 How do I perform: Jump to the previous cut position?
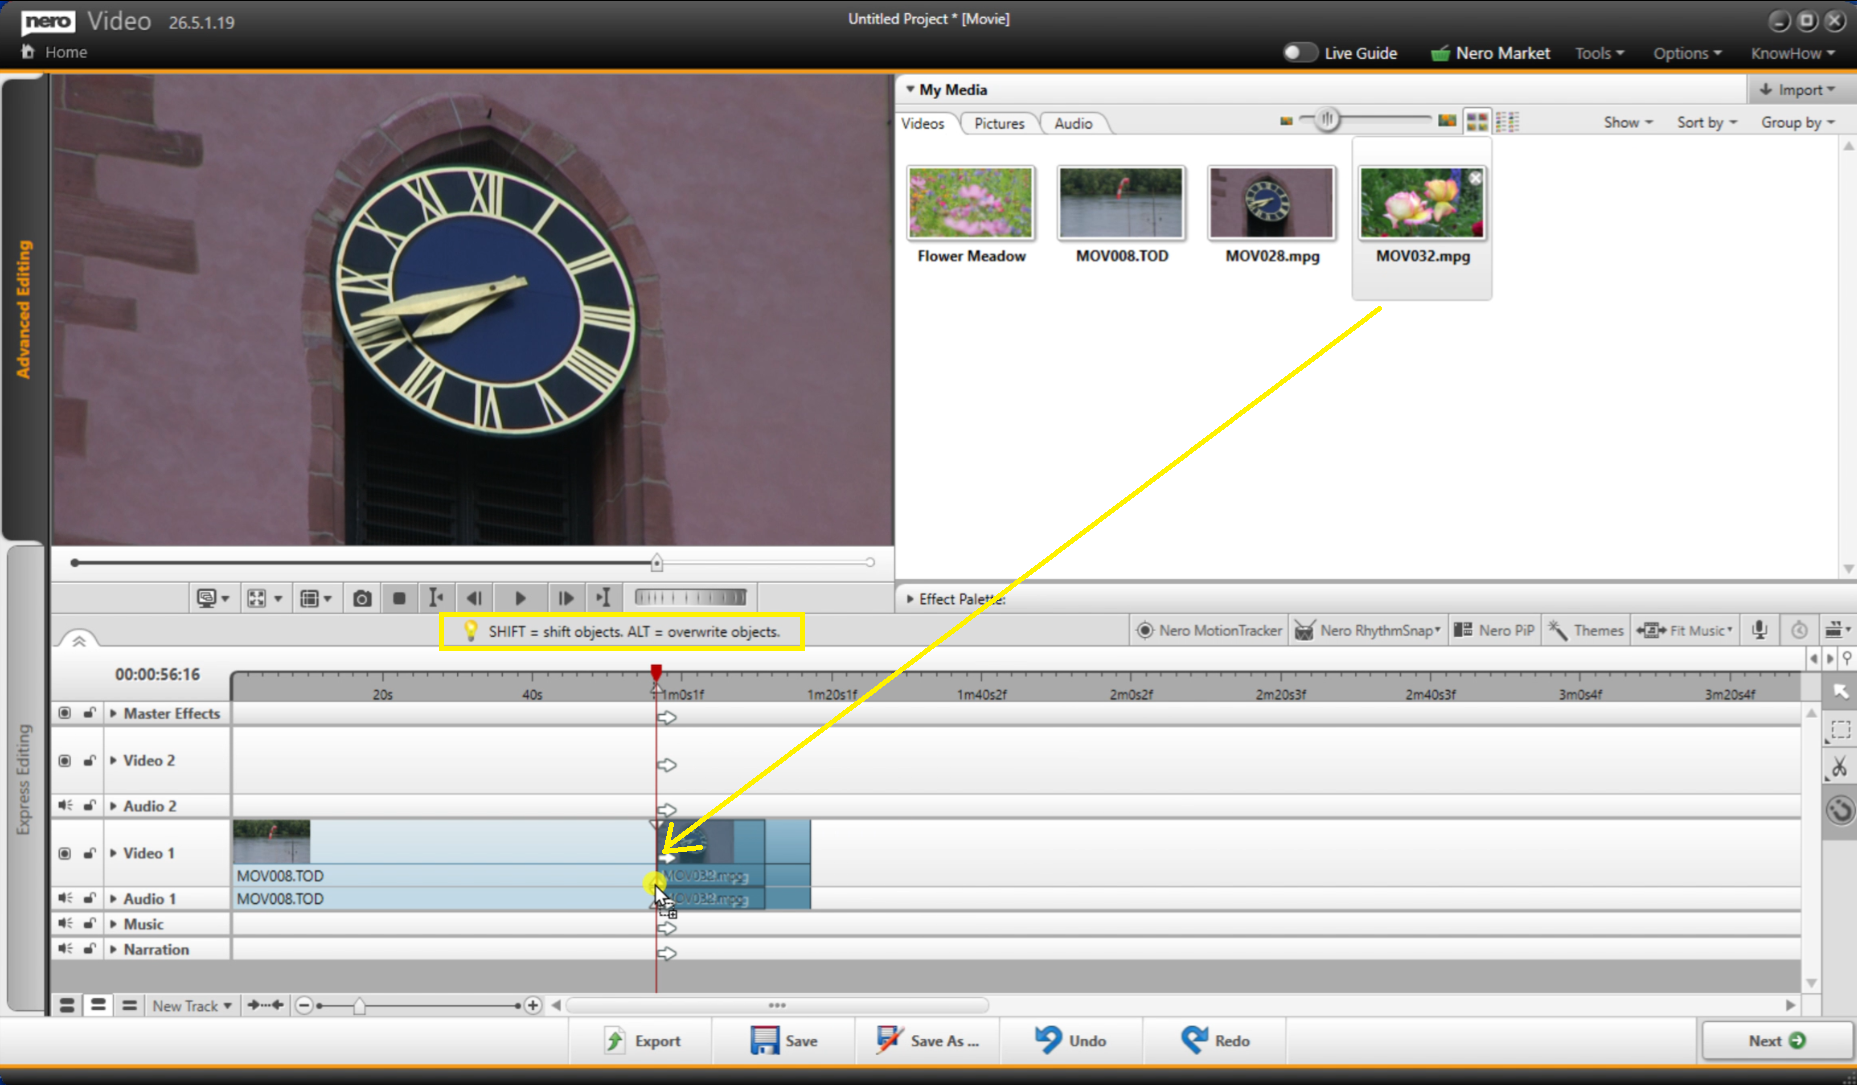coord(436,598)
